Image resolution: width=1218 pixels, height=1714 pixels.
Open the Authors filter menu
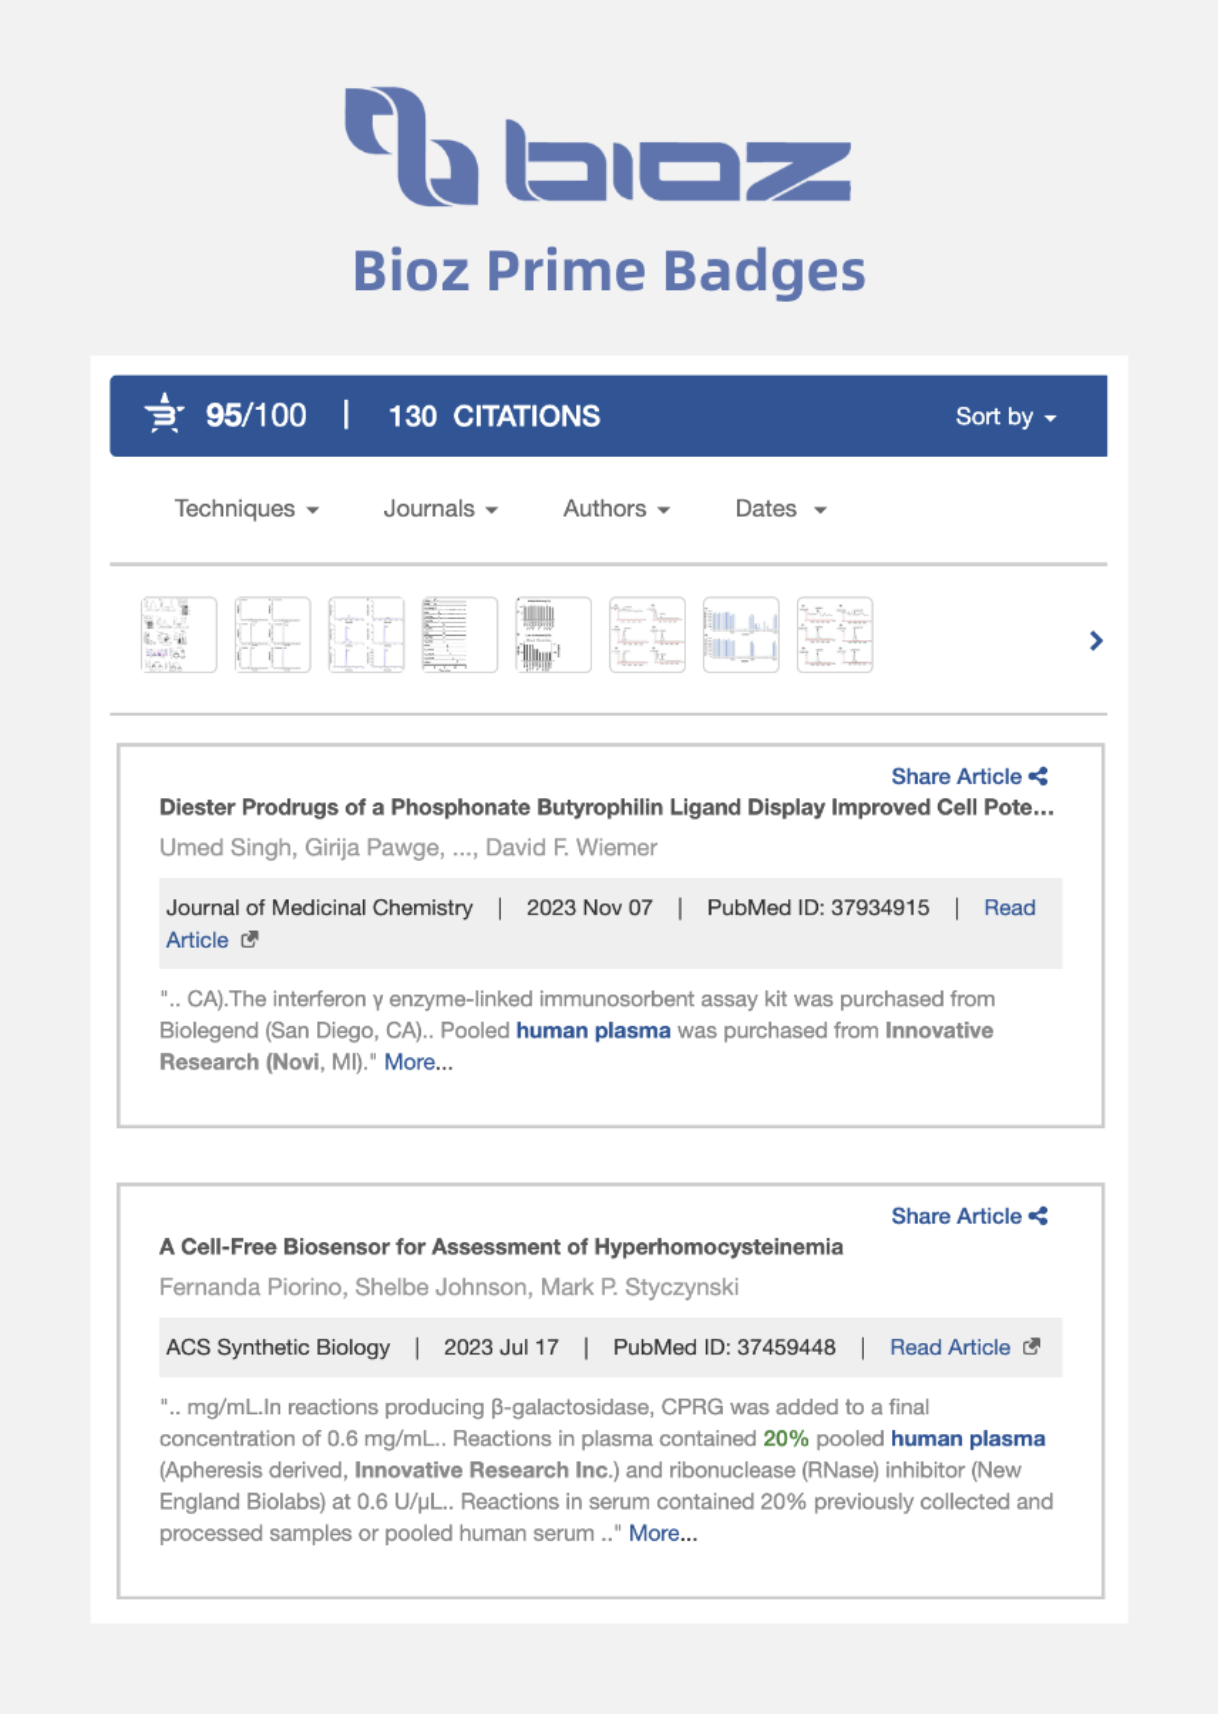[616, 509]
